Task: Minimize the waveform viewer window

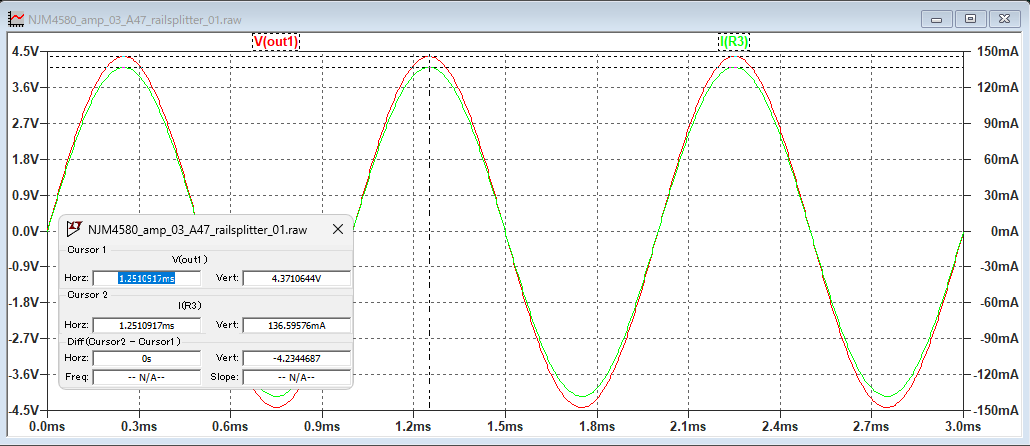Action: coord(937,18)
